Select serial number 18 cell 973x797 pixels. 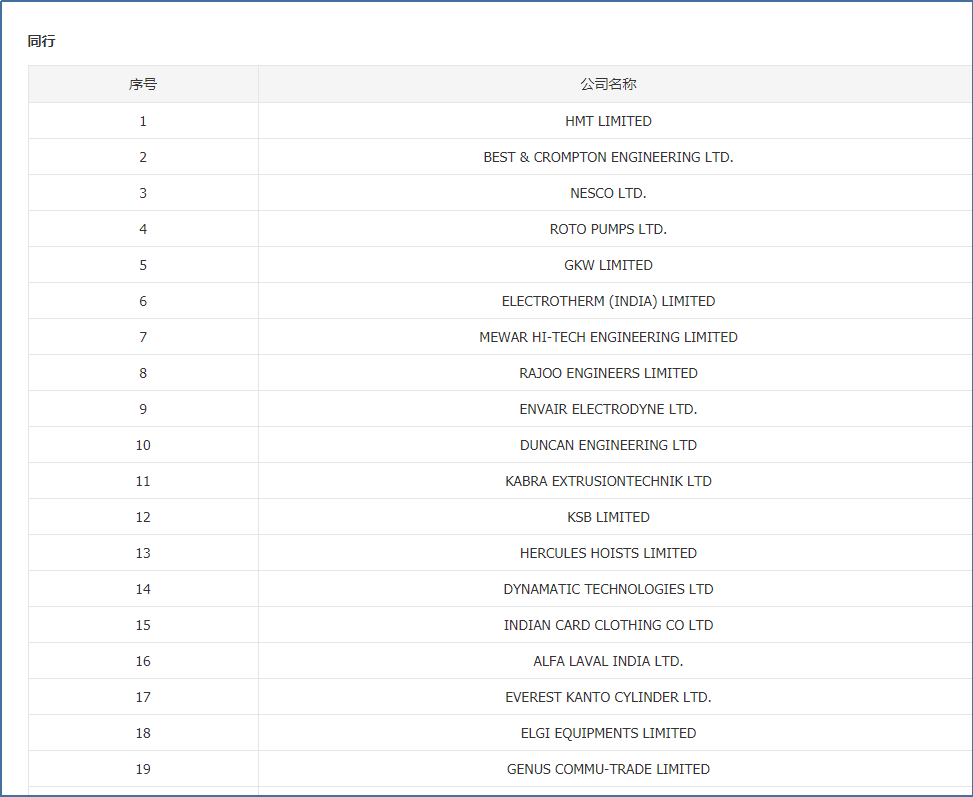pos(143,733)
